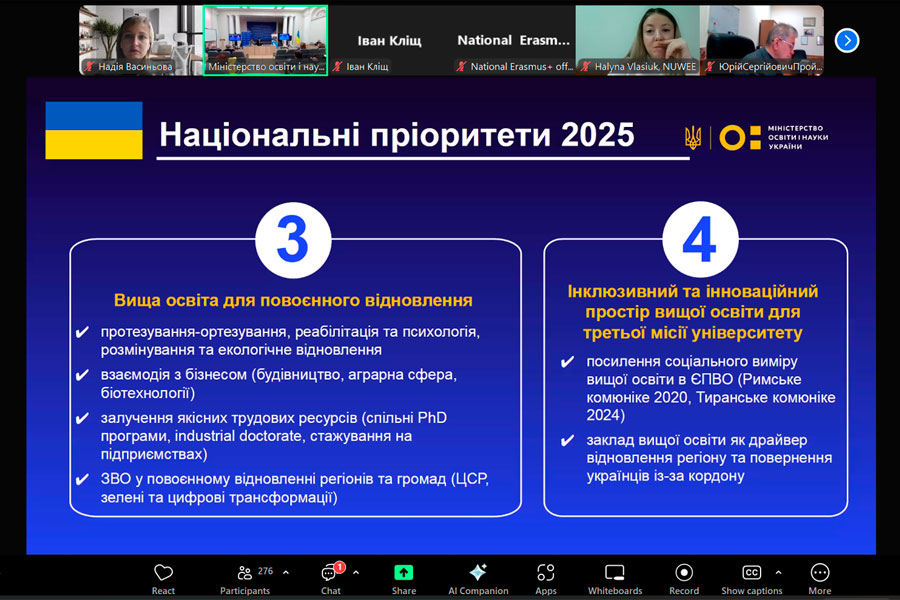Select the ЮрійСергійовичПрой… video thumbnail

pos(762,40)
